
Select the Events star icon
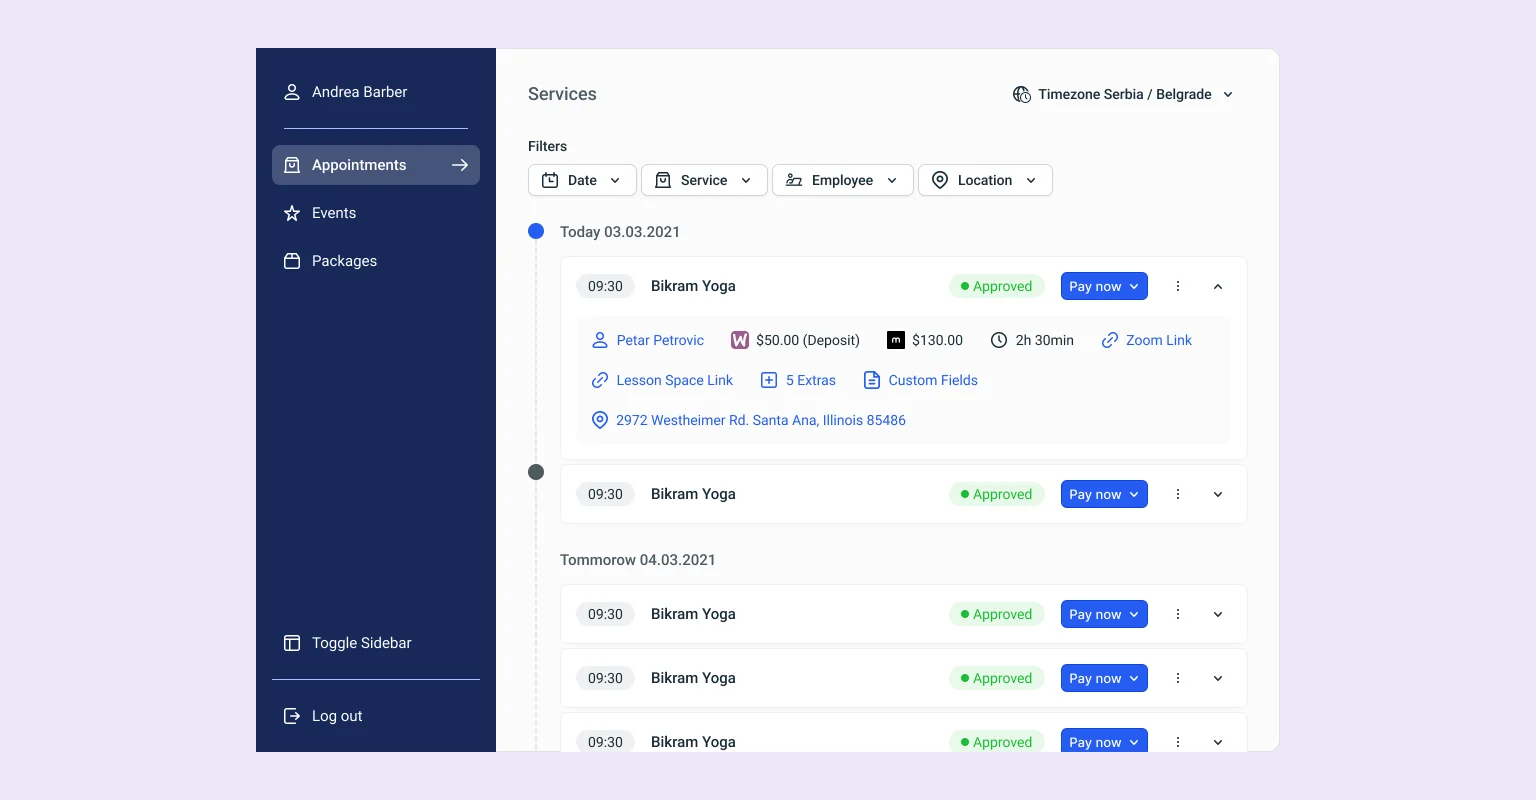292,213
